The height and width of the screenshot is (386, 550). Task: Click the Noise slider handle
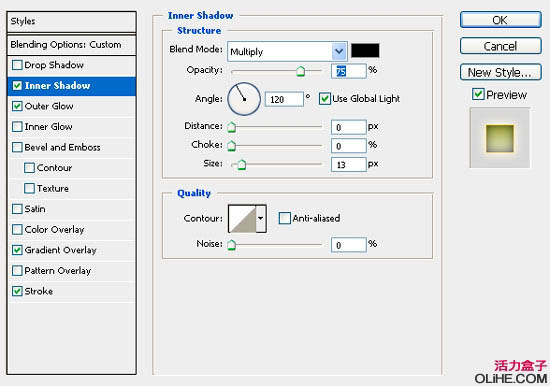point(232,245)
